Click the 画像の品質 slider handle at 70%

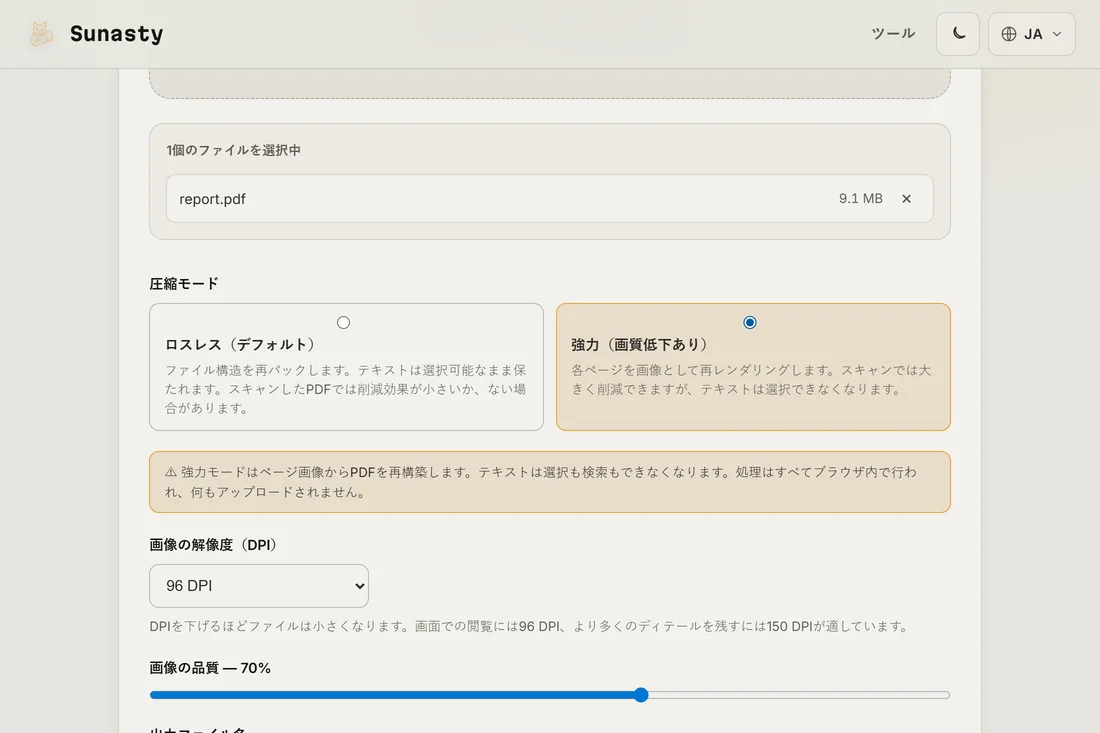640,695
